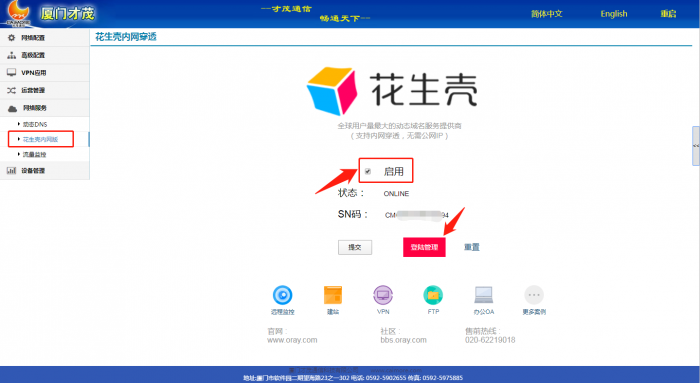Open the hierarchy icon for 高级配置
Viewport: 700px width, 383px height.
point(12,55)
